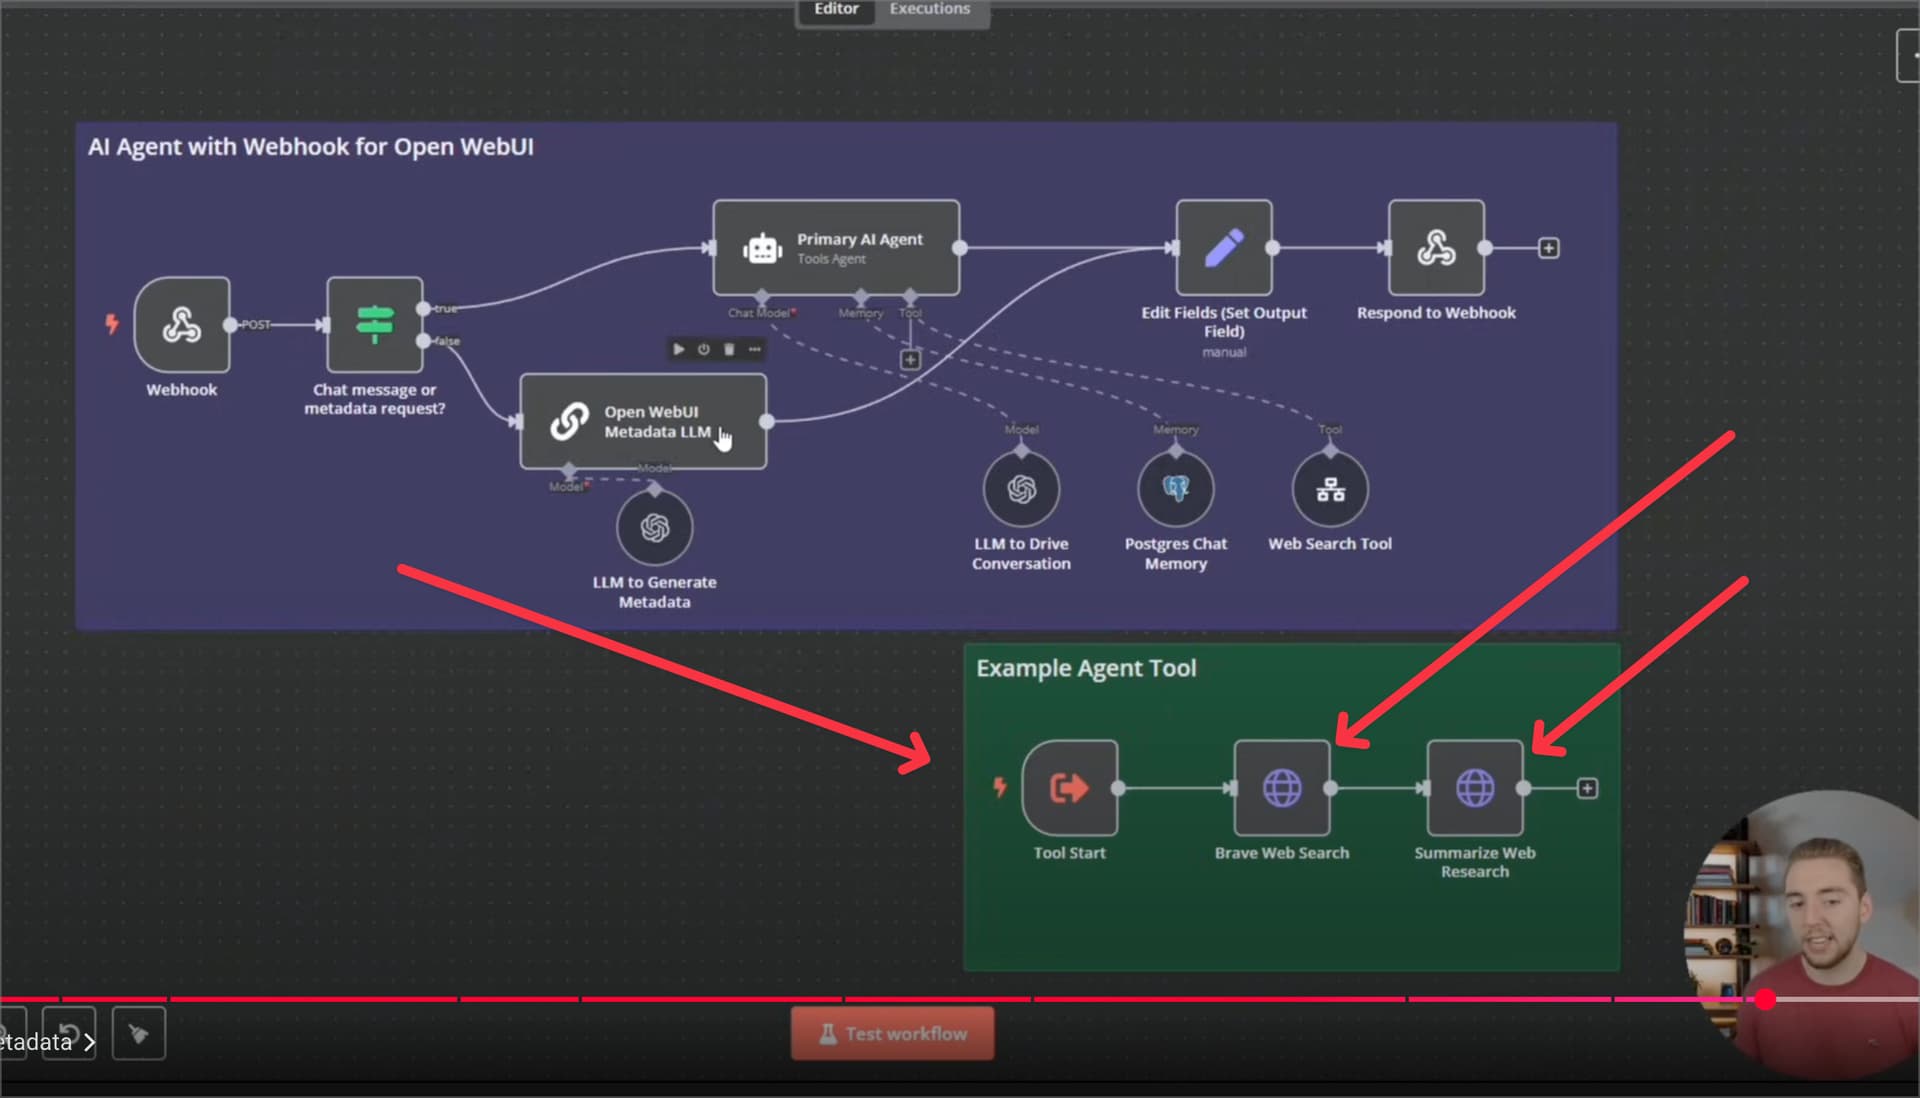
Task: Select the Brave Web Search node
Action: pyautogui.click(x=1282, y=788)
